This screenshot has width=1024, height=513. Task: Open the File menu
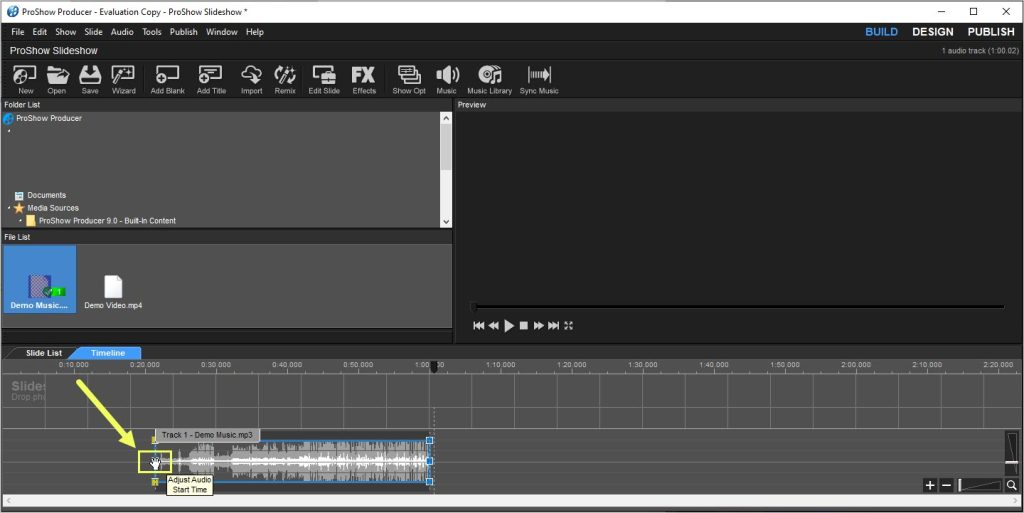(18, 32)
